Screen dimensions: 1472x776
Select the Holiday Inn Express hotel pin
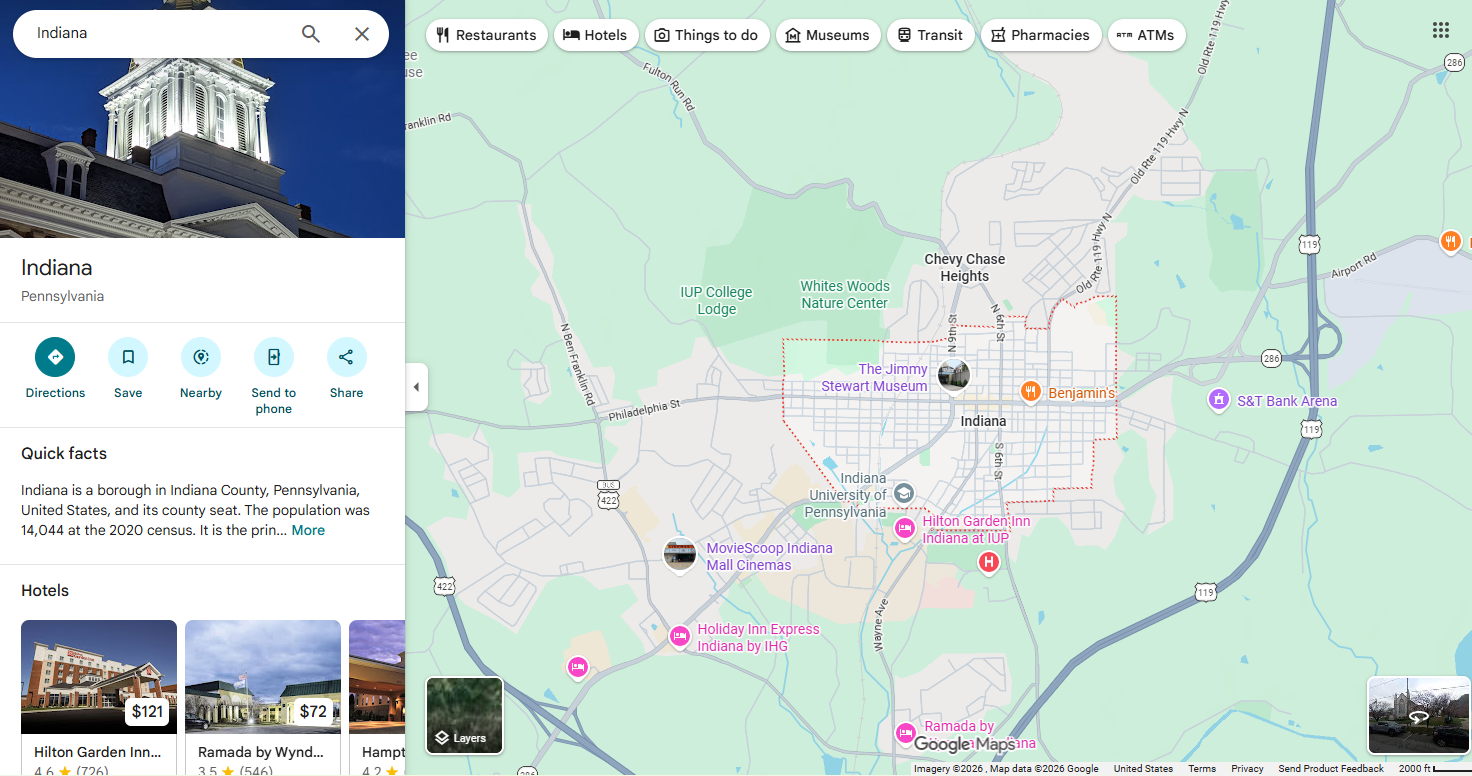pyautogui.click(x=680, y=636)
